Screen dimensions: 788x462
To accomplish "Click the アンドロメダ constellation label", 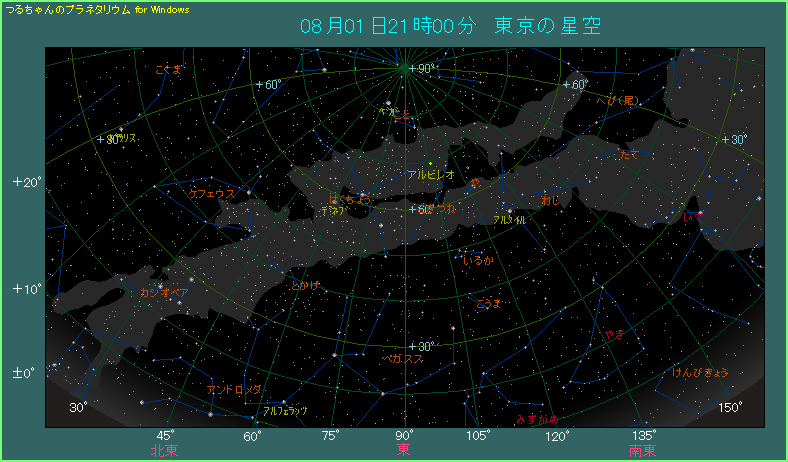I will [234, 389].
